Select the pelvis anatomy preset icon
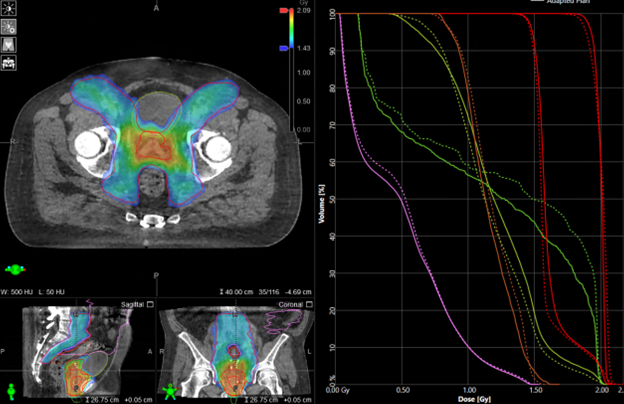This screenshot has width=624, height=404. (8, 45)
